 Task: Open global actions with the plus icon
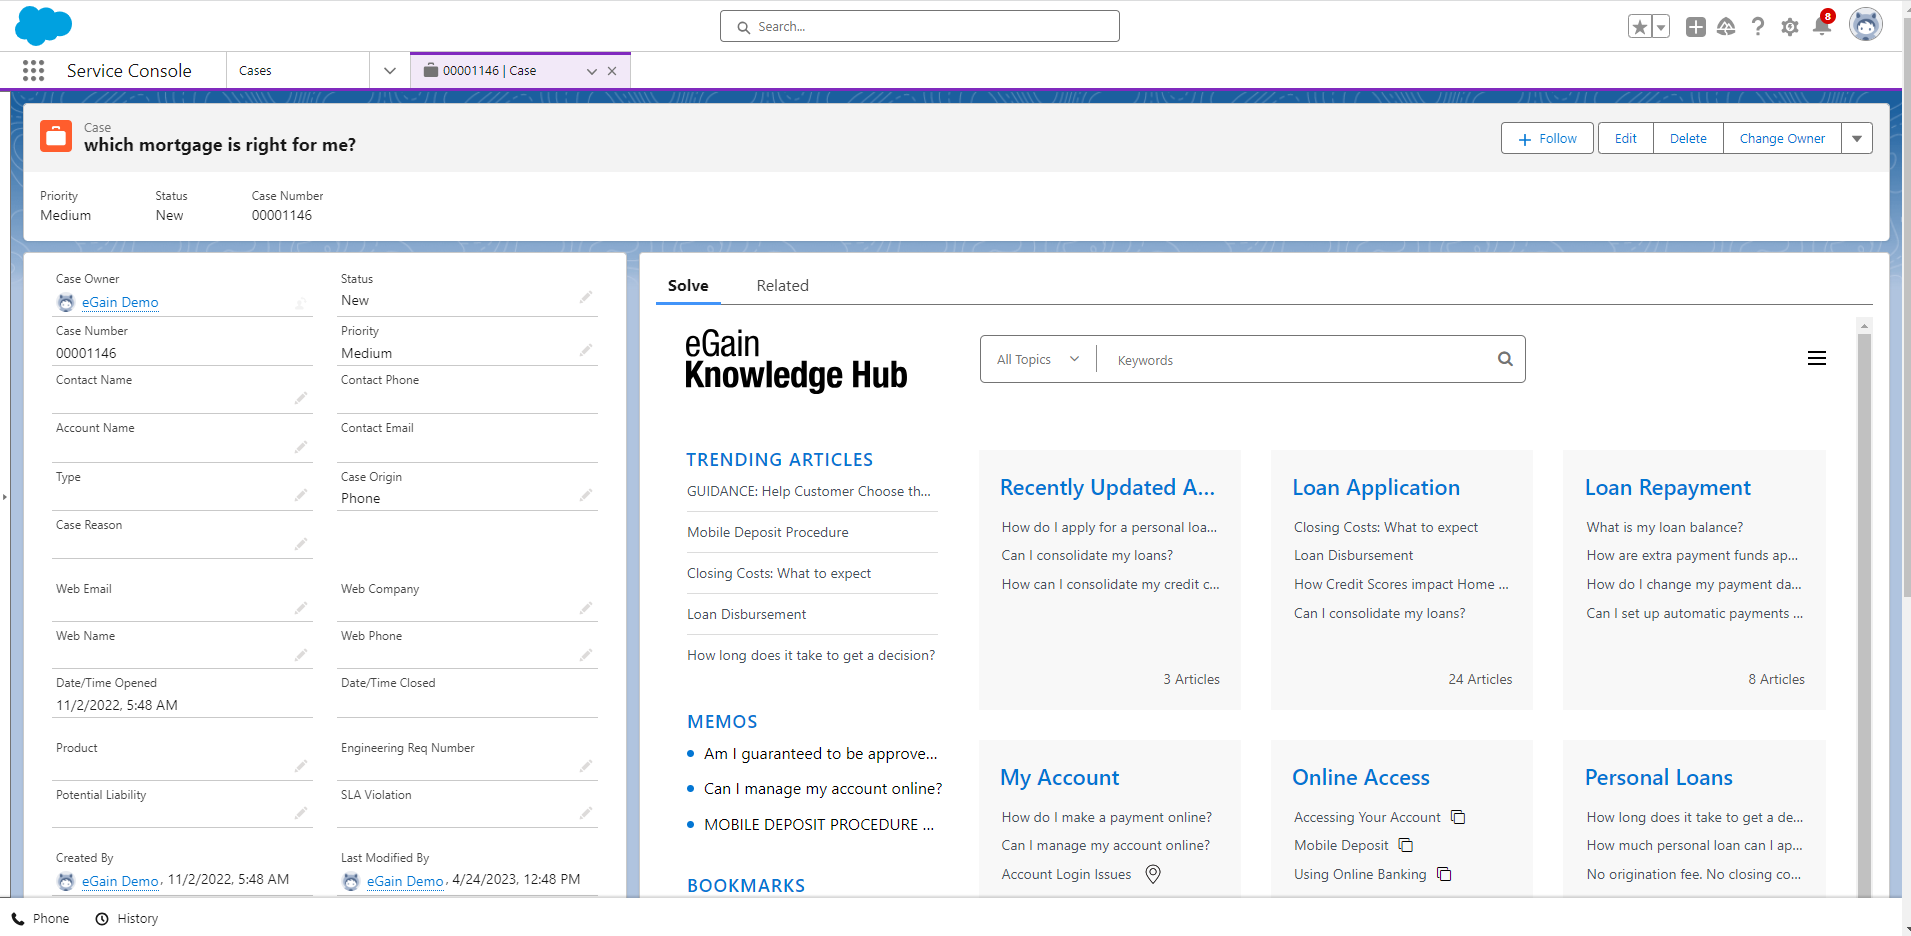click(1696, 26)
